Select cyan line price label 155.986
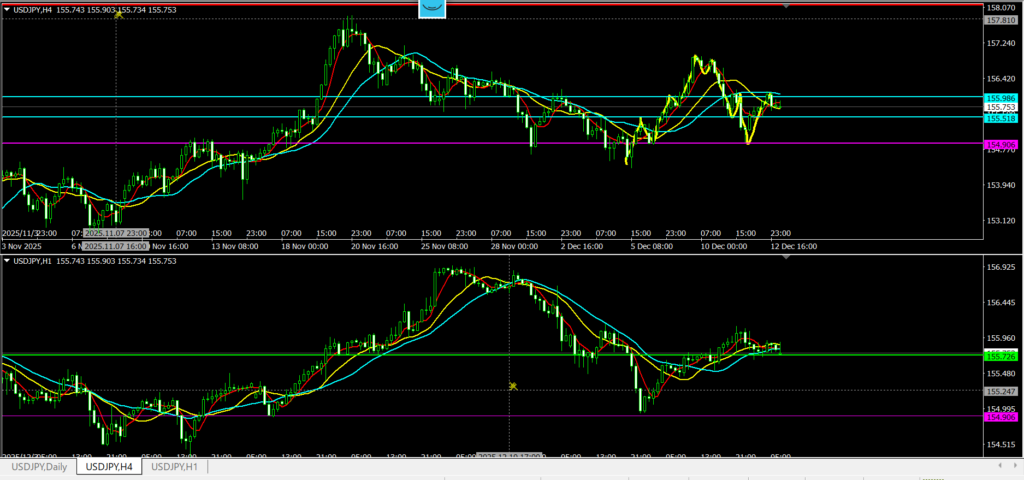The width and height of the screenshot is (1024, 480). (1001, 98)
